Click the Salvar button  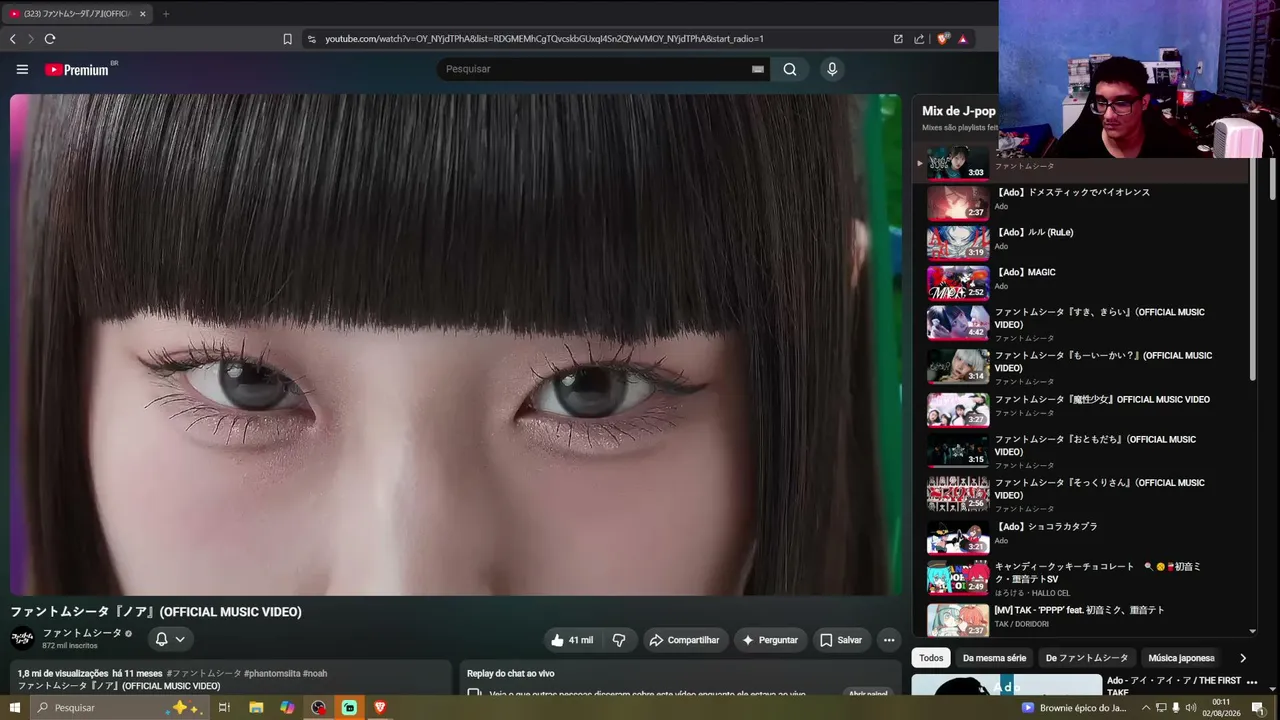(840, 640)
